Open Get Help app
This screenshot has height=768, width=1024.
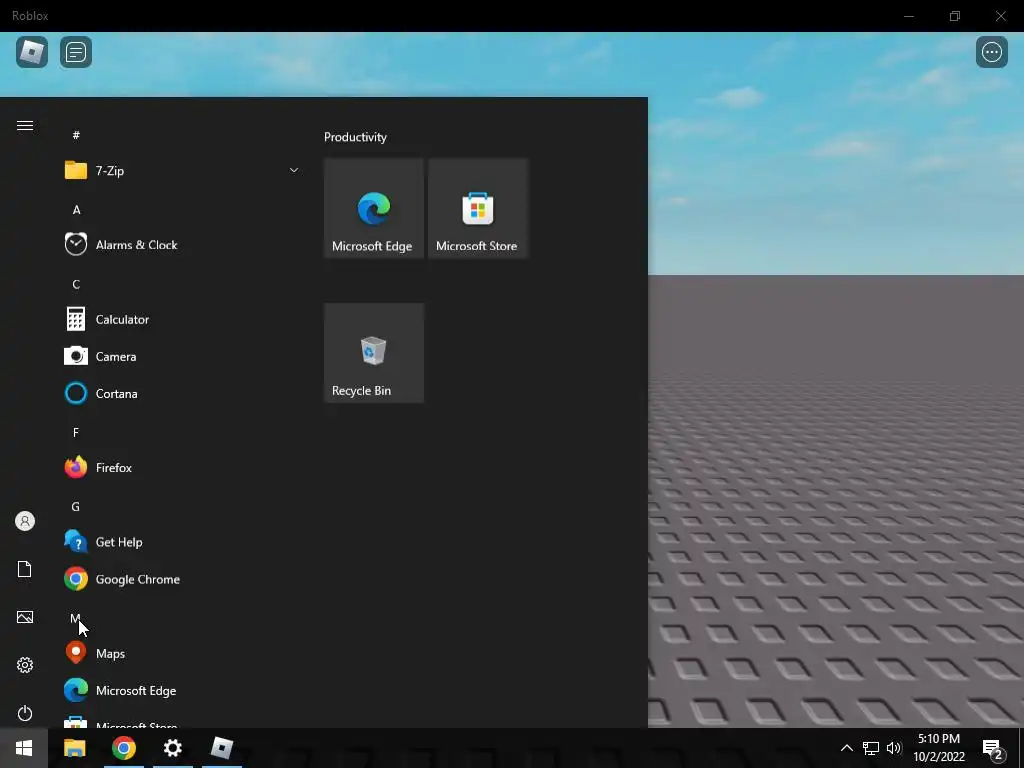(182, 542)
